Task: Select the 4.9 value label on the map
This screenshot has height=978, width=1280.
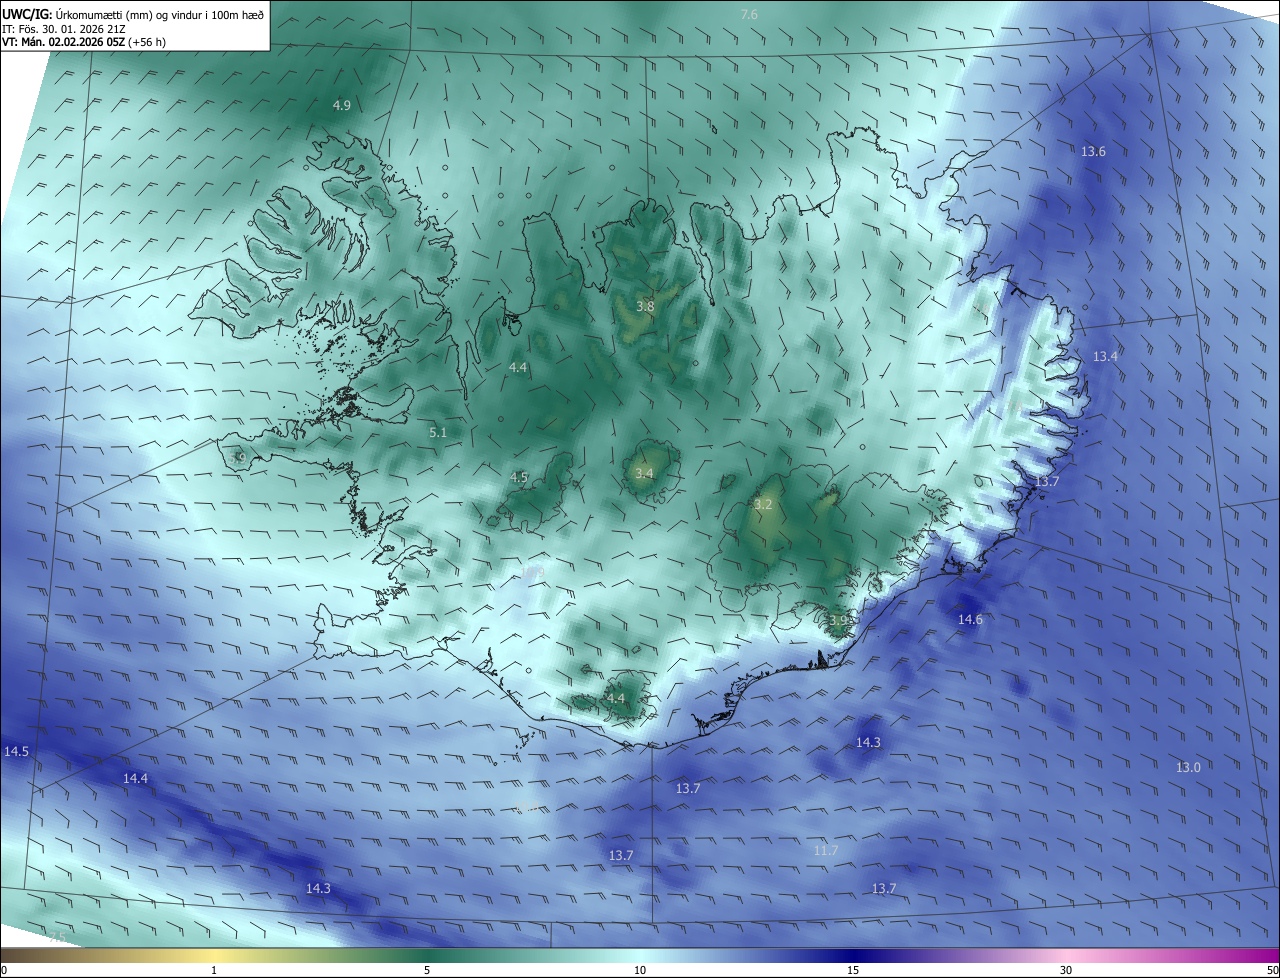Action: (342, 105)
